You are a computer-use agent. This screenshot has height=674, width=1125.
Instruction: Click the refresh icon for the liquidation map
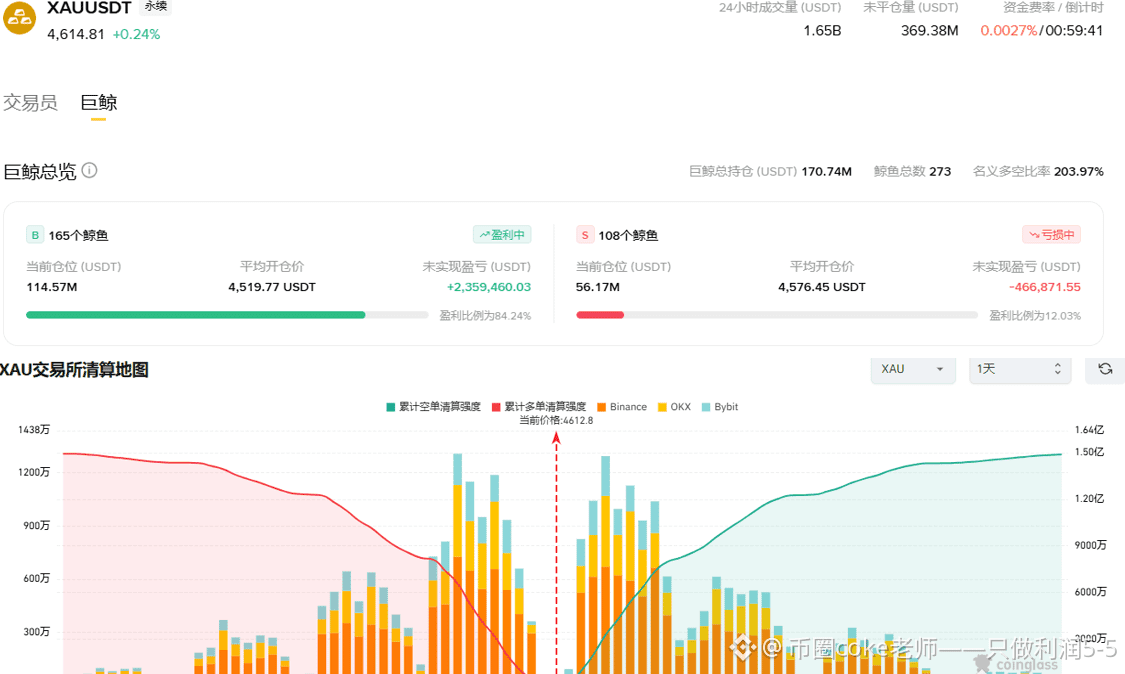1105,369
